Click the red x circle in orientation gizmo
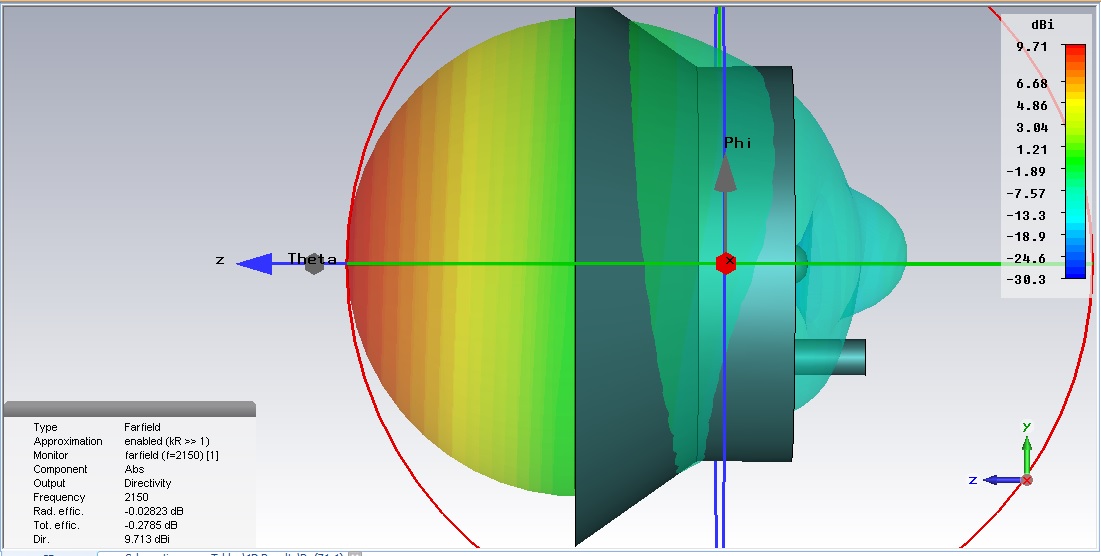 click(1027, 480)
